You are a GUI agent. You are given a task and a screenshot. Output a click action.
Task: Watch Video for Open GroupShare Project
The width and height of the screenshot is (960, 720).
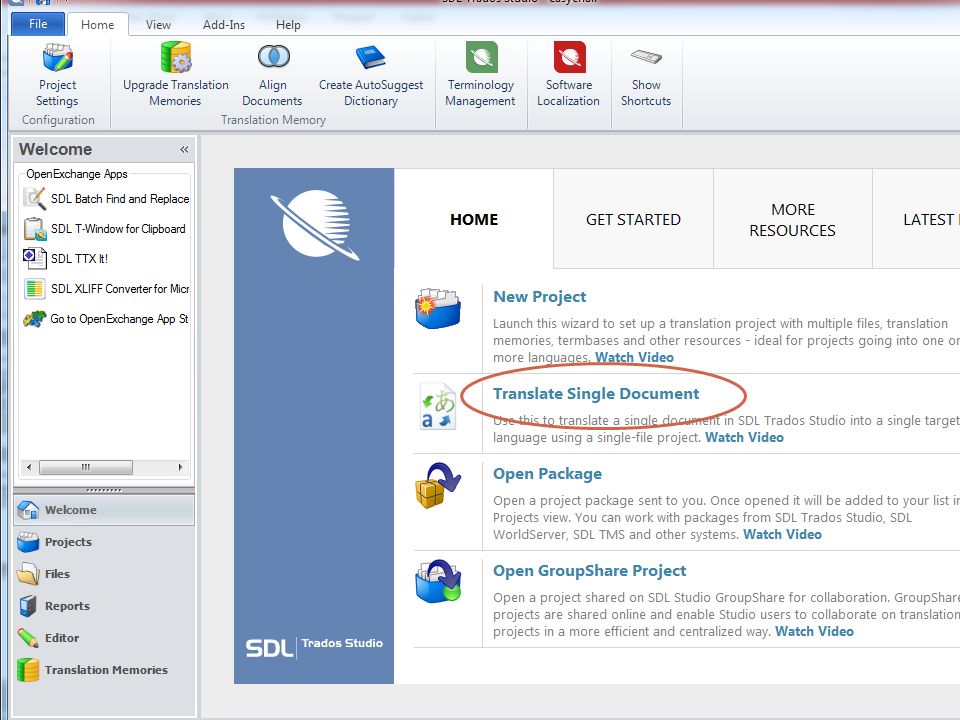click(x=814, y=631)
